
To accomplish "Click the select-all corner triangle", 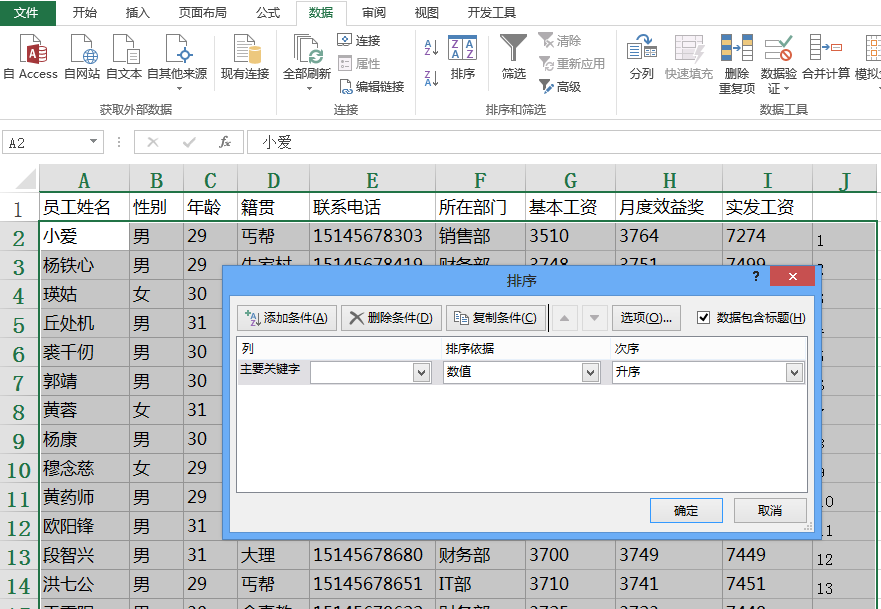I will click(25, 180).
